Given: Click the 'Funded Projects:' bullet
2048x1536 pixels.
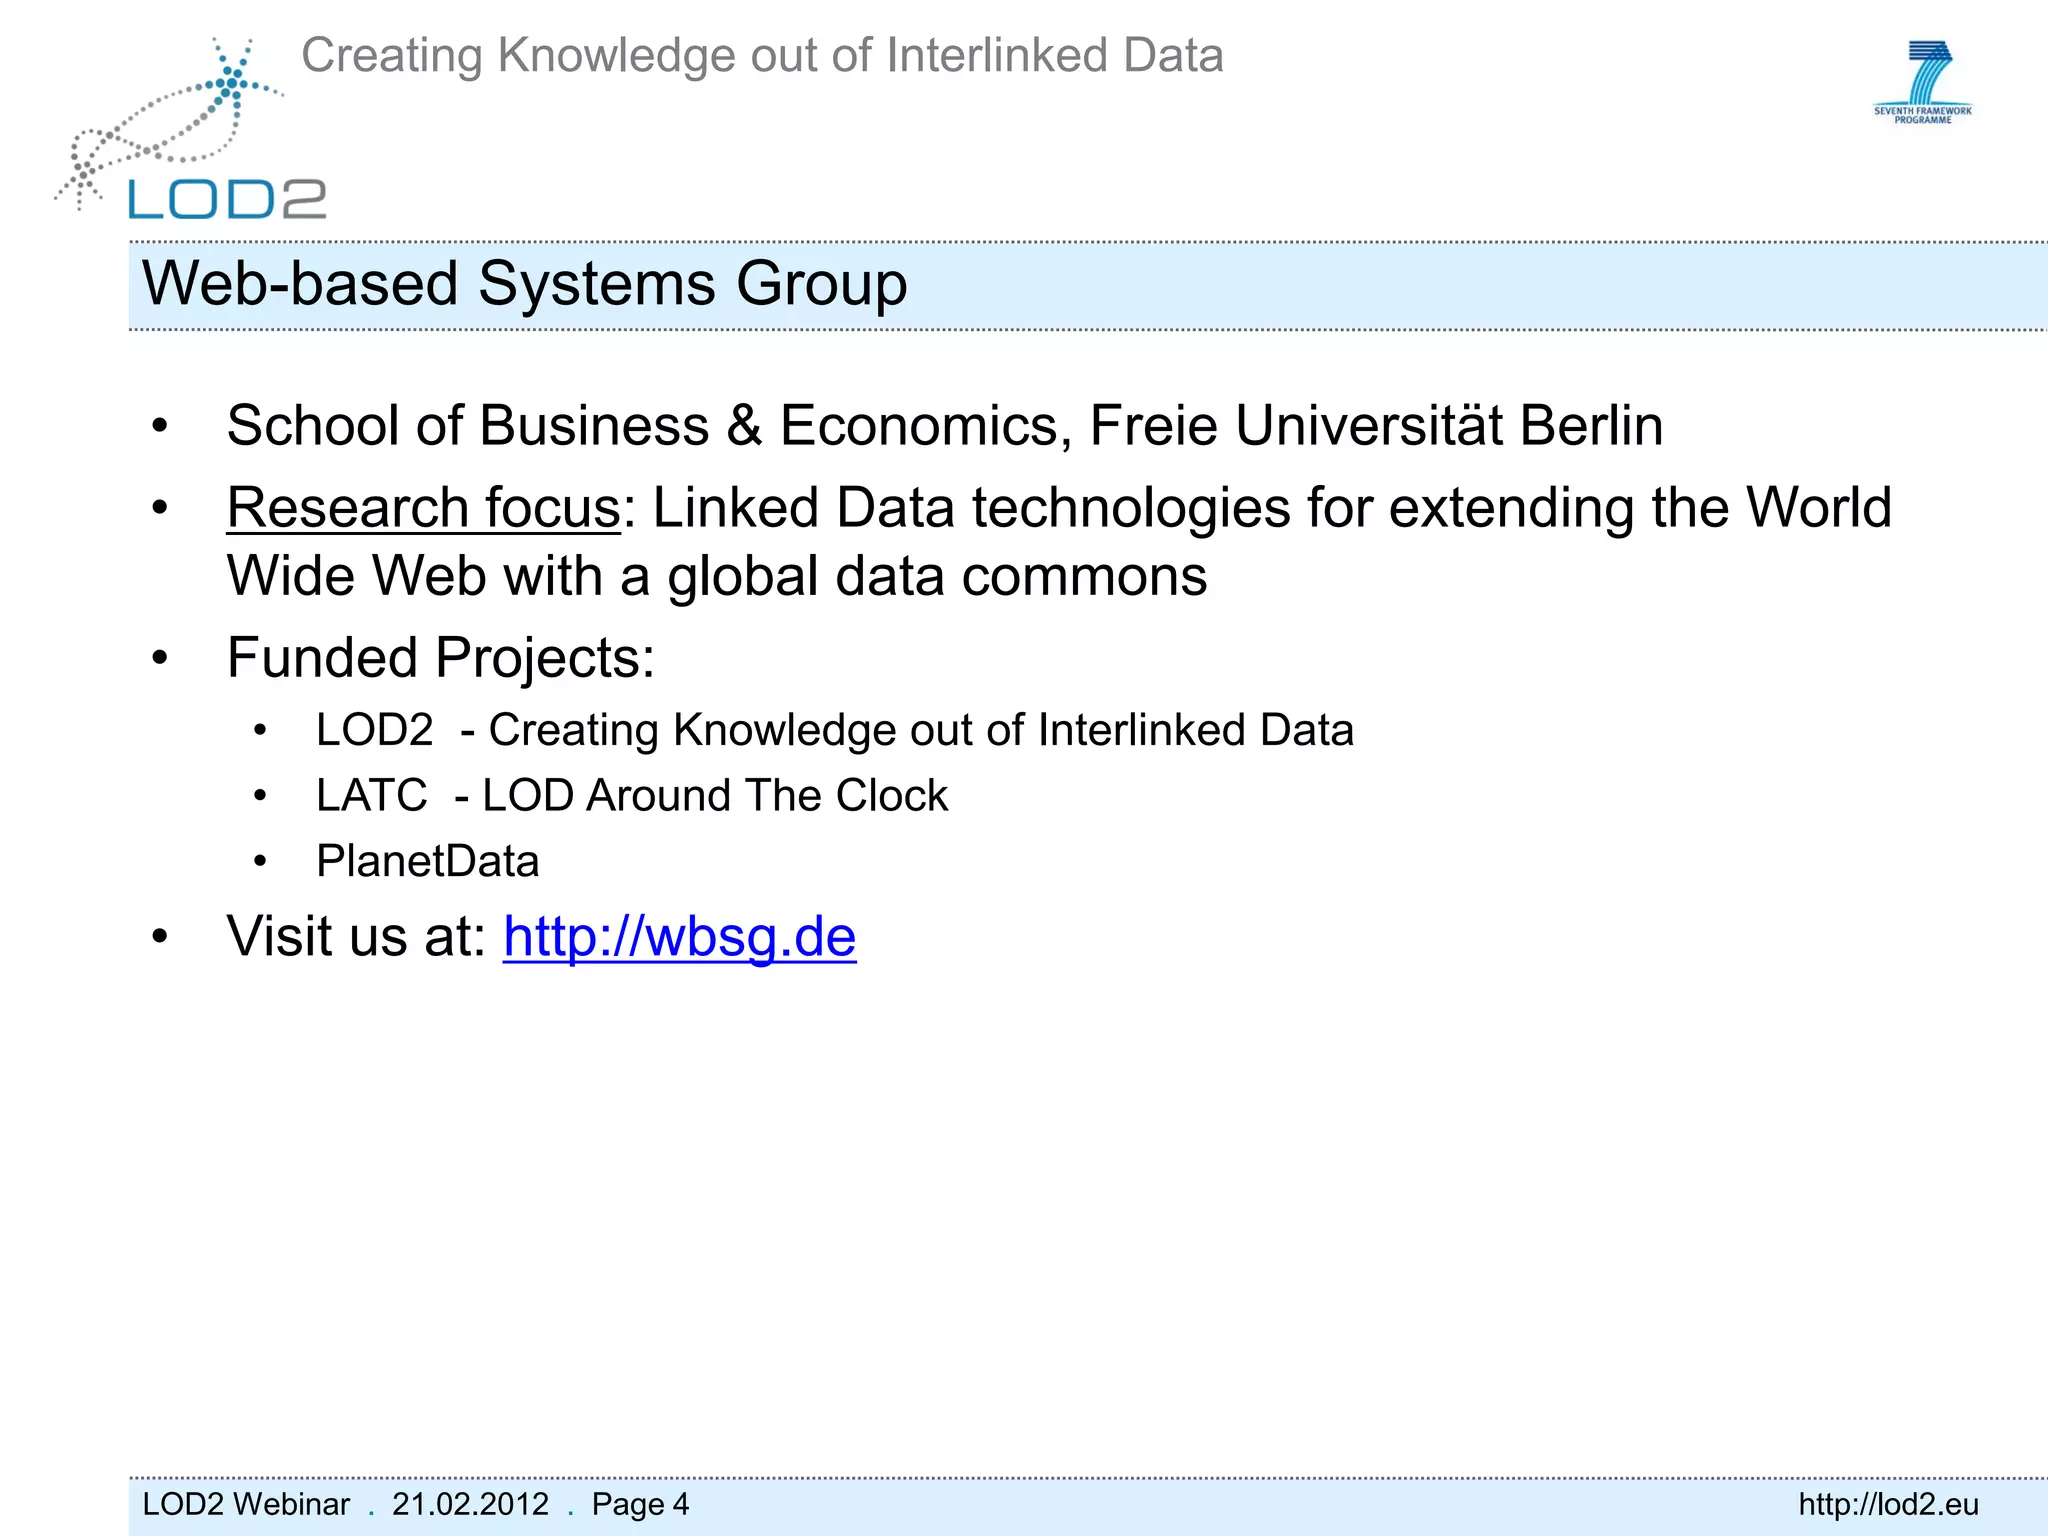Looking at the screenshot, I should pos(441,658).
